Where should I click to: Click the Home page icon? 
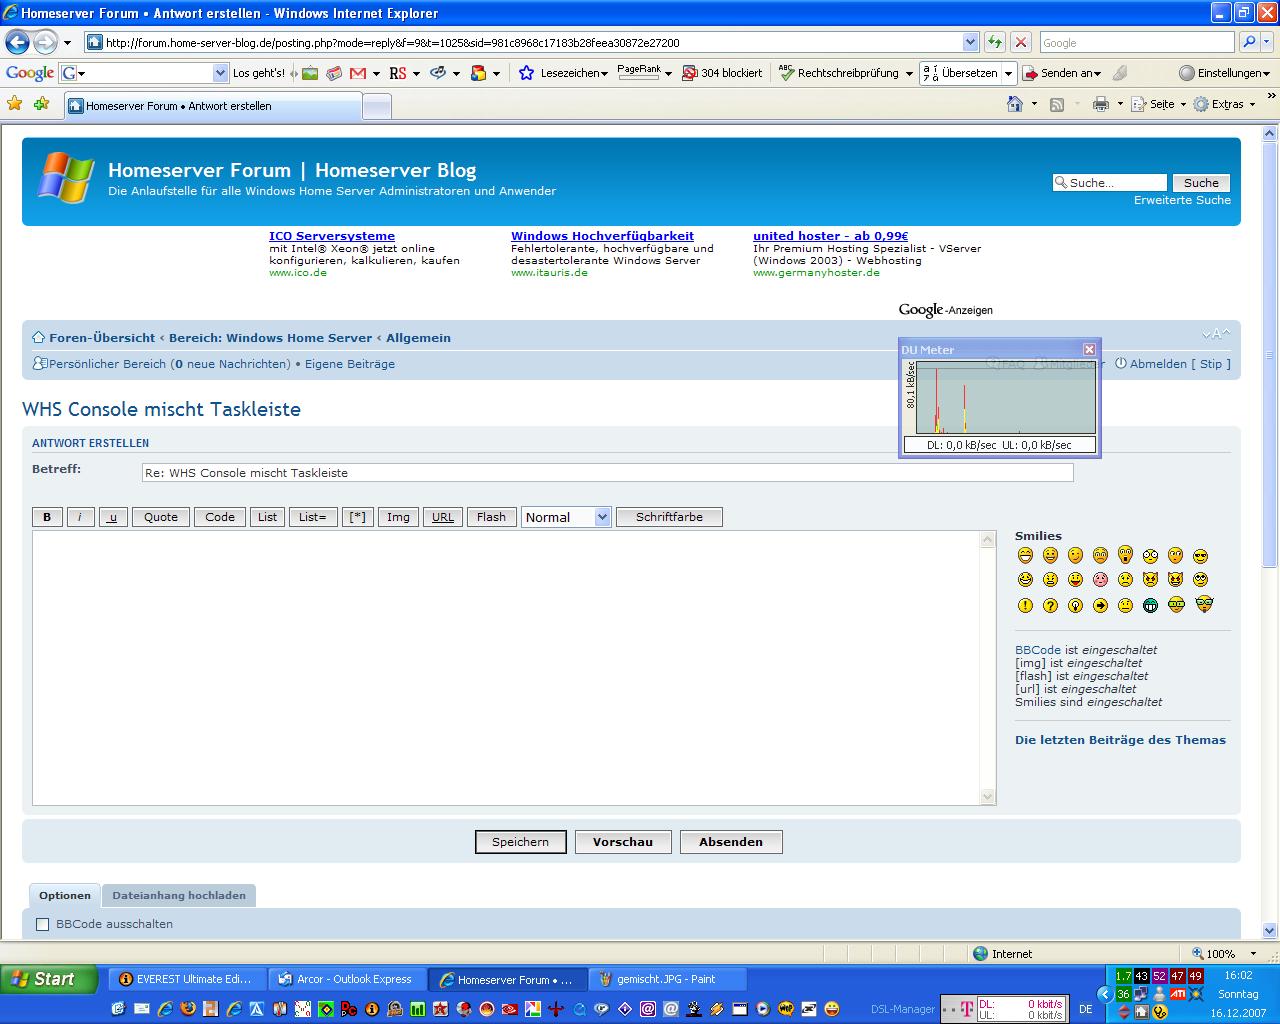tap(1015, 104)
